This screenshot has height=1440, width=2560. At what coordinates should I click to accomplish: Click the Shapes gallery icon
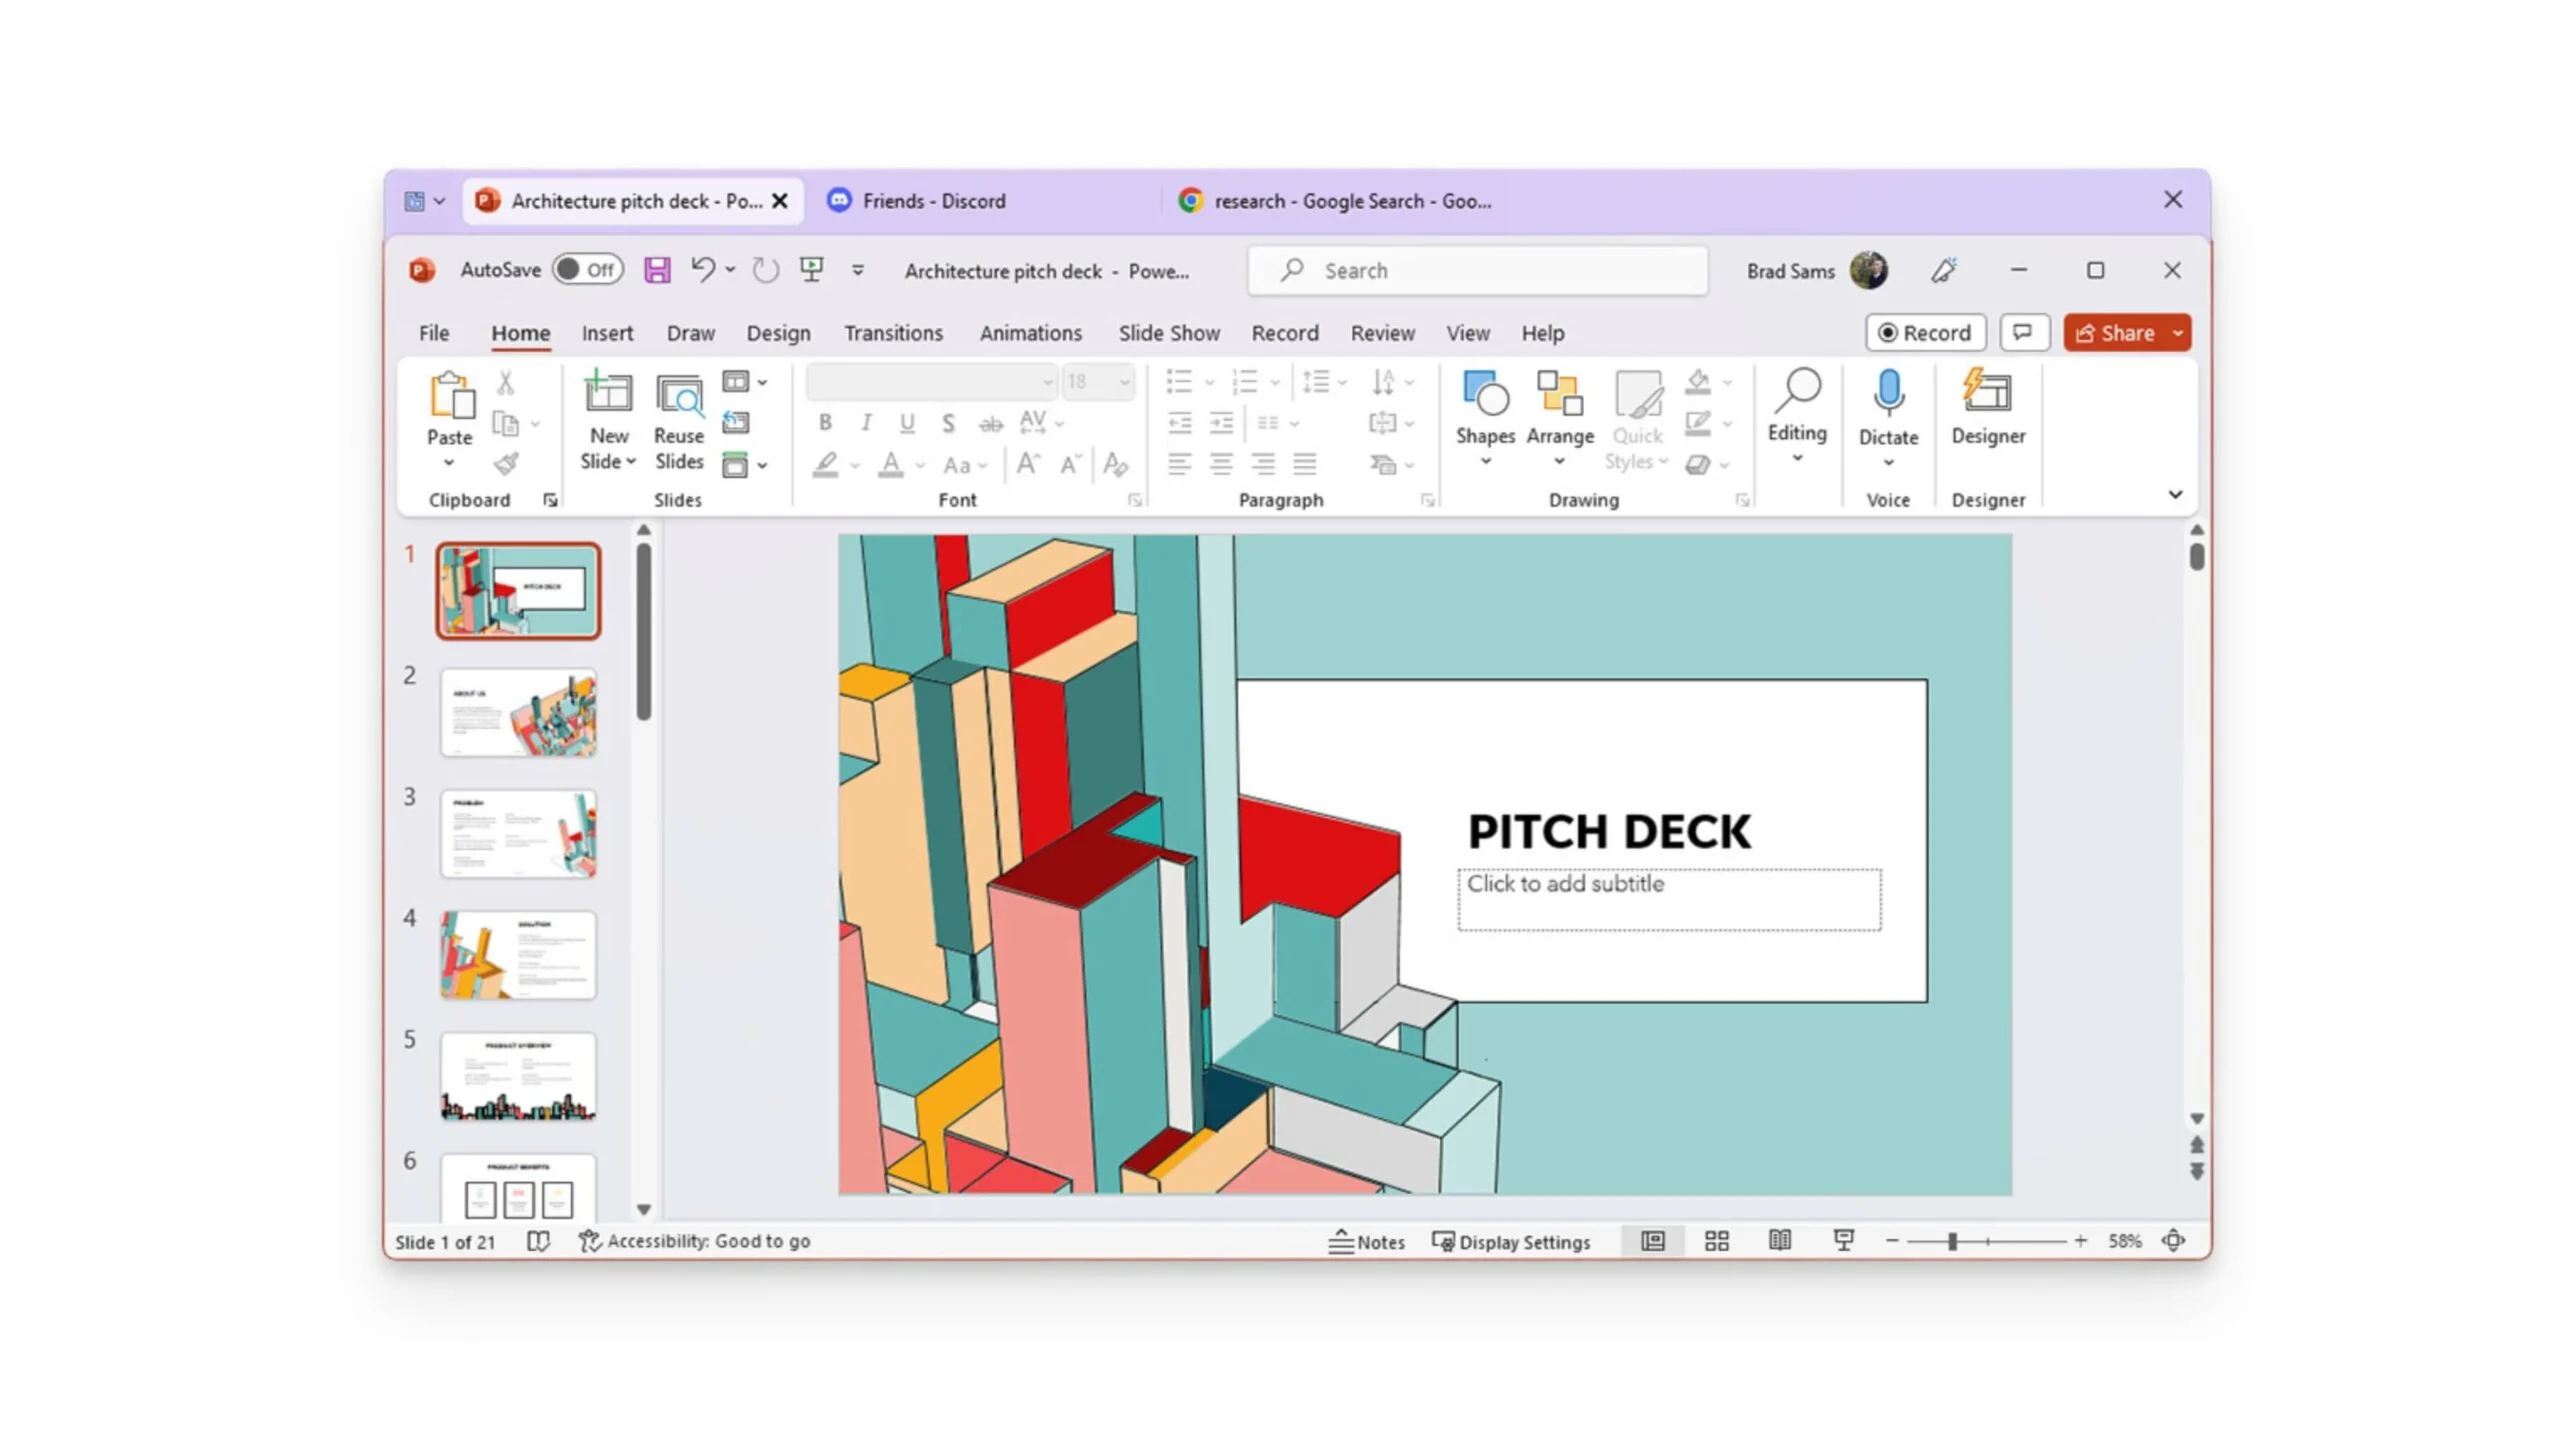click(x=1485, y=392)
